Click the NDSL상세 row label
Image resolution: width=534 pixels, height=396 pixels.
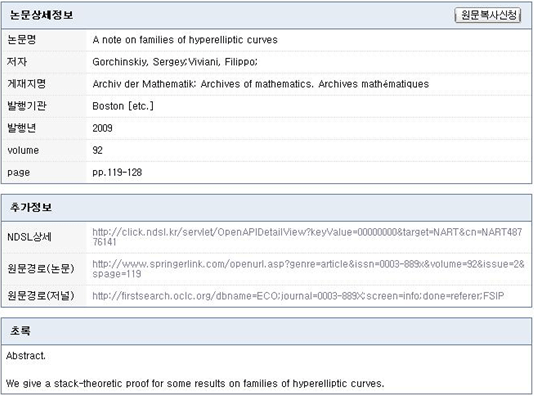29,237
